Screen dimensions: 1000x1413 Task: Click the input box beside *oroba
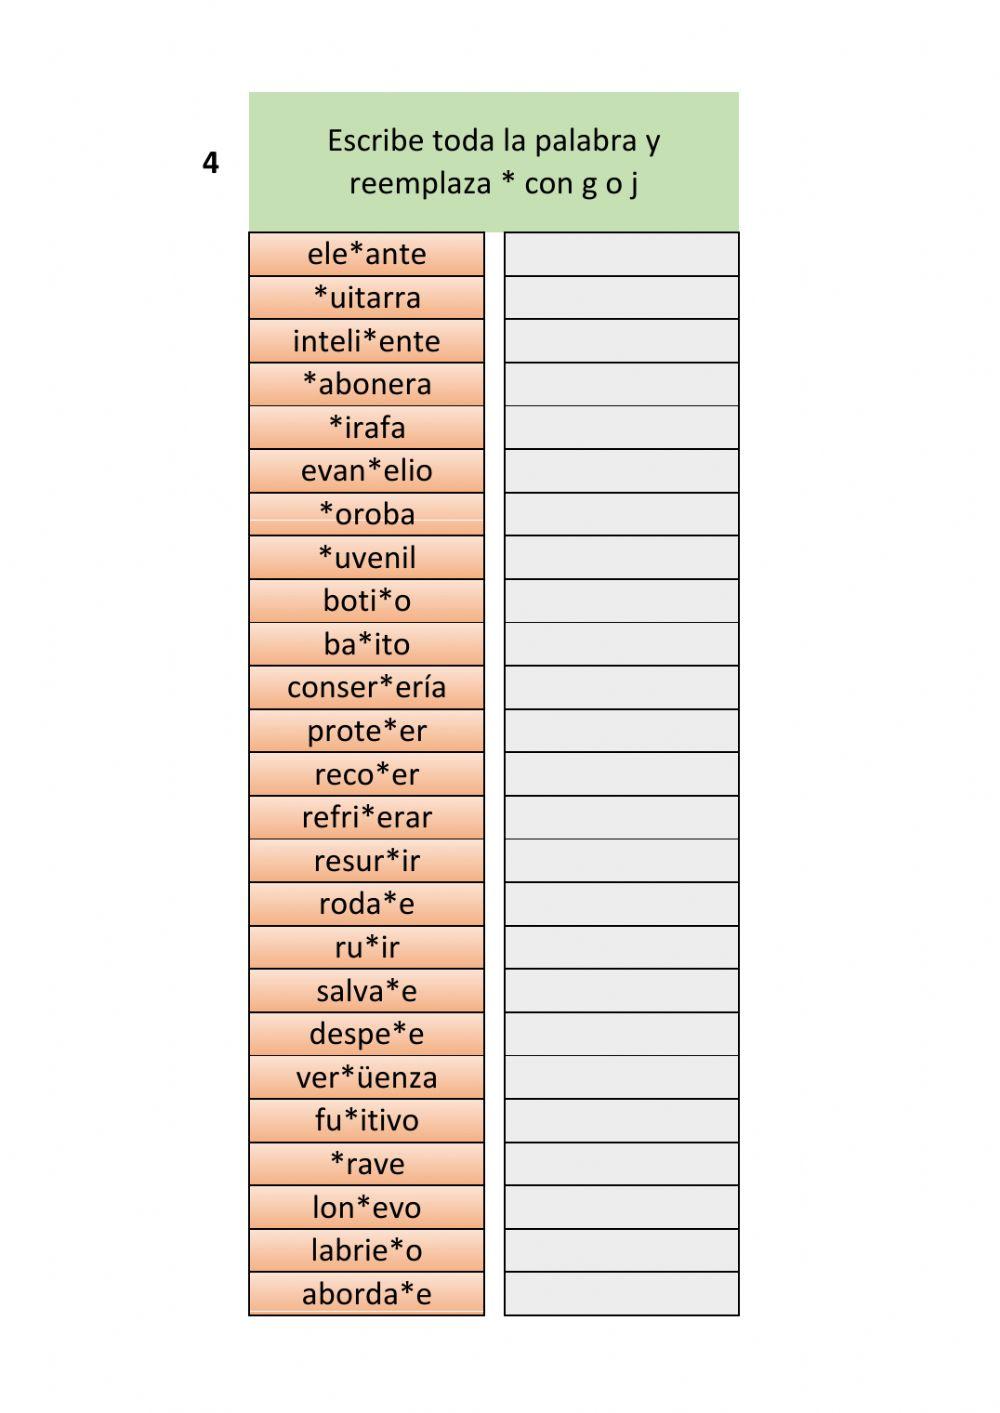621,514
